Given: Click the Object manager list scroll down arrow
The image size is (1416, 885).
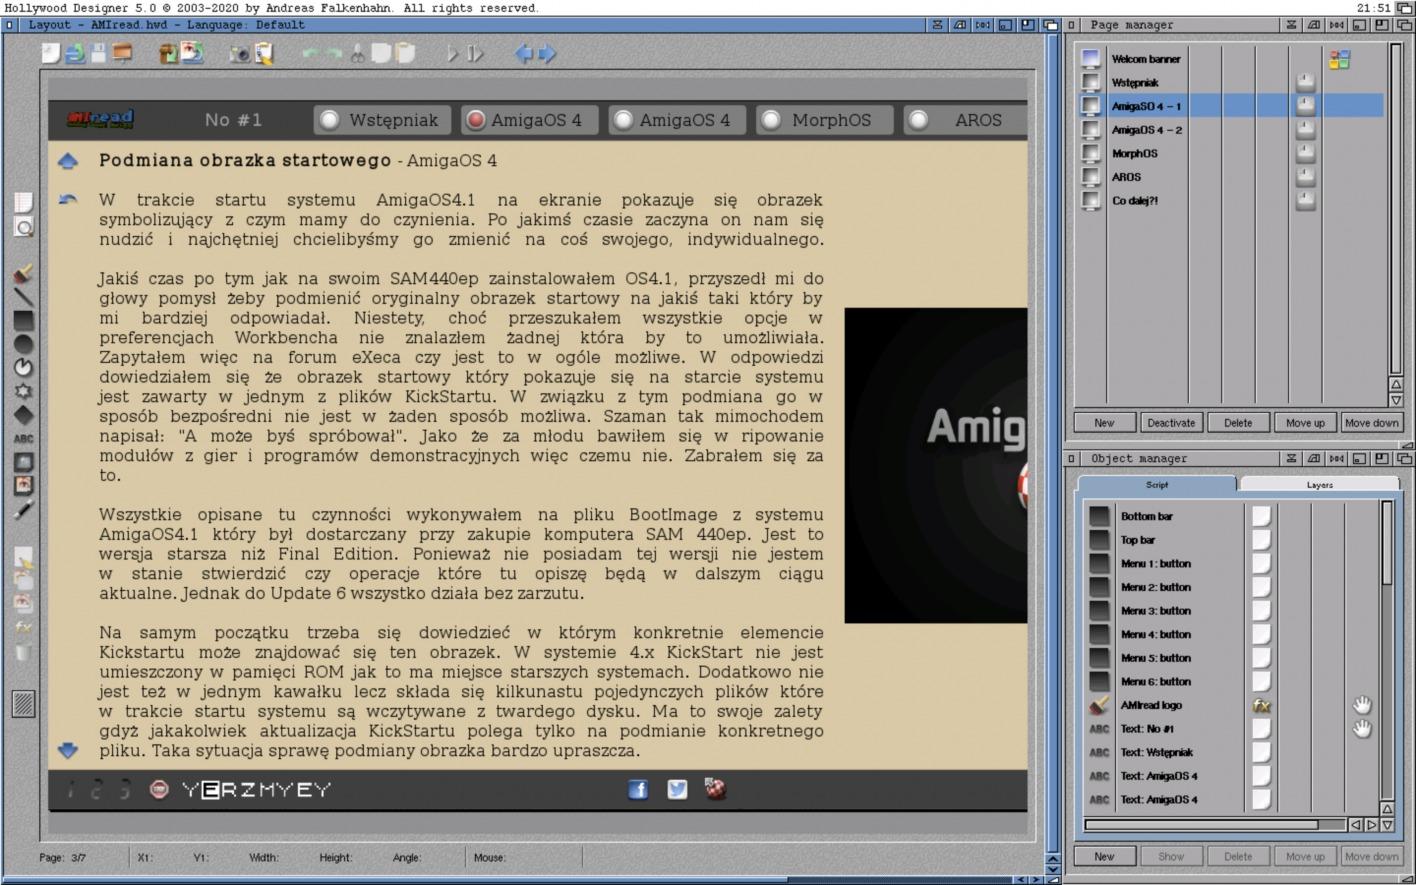Looking at the screenshot, I should 1387,825.
